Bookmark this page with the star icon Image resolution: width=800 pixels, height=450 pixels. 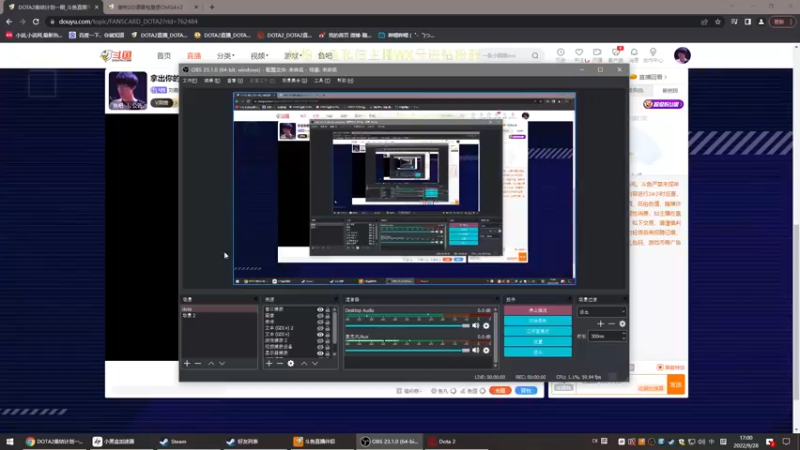click(718, 21)
